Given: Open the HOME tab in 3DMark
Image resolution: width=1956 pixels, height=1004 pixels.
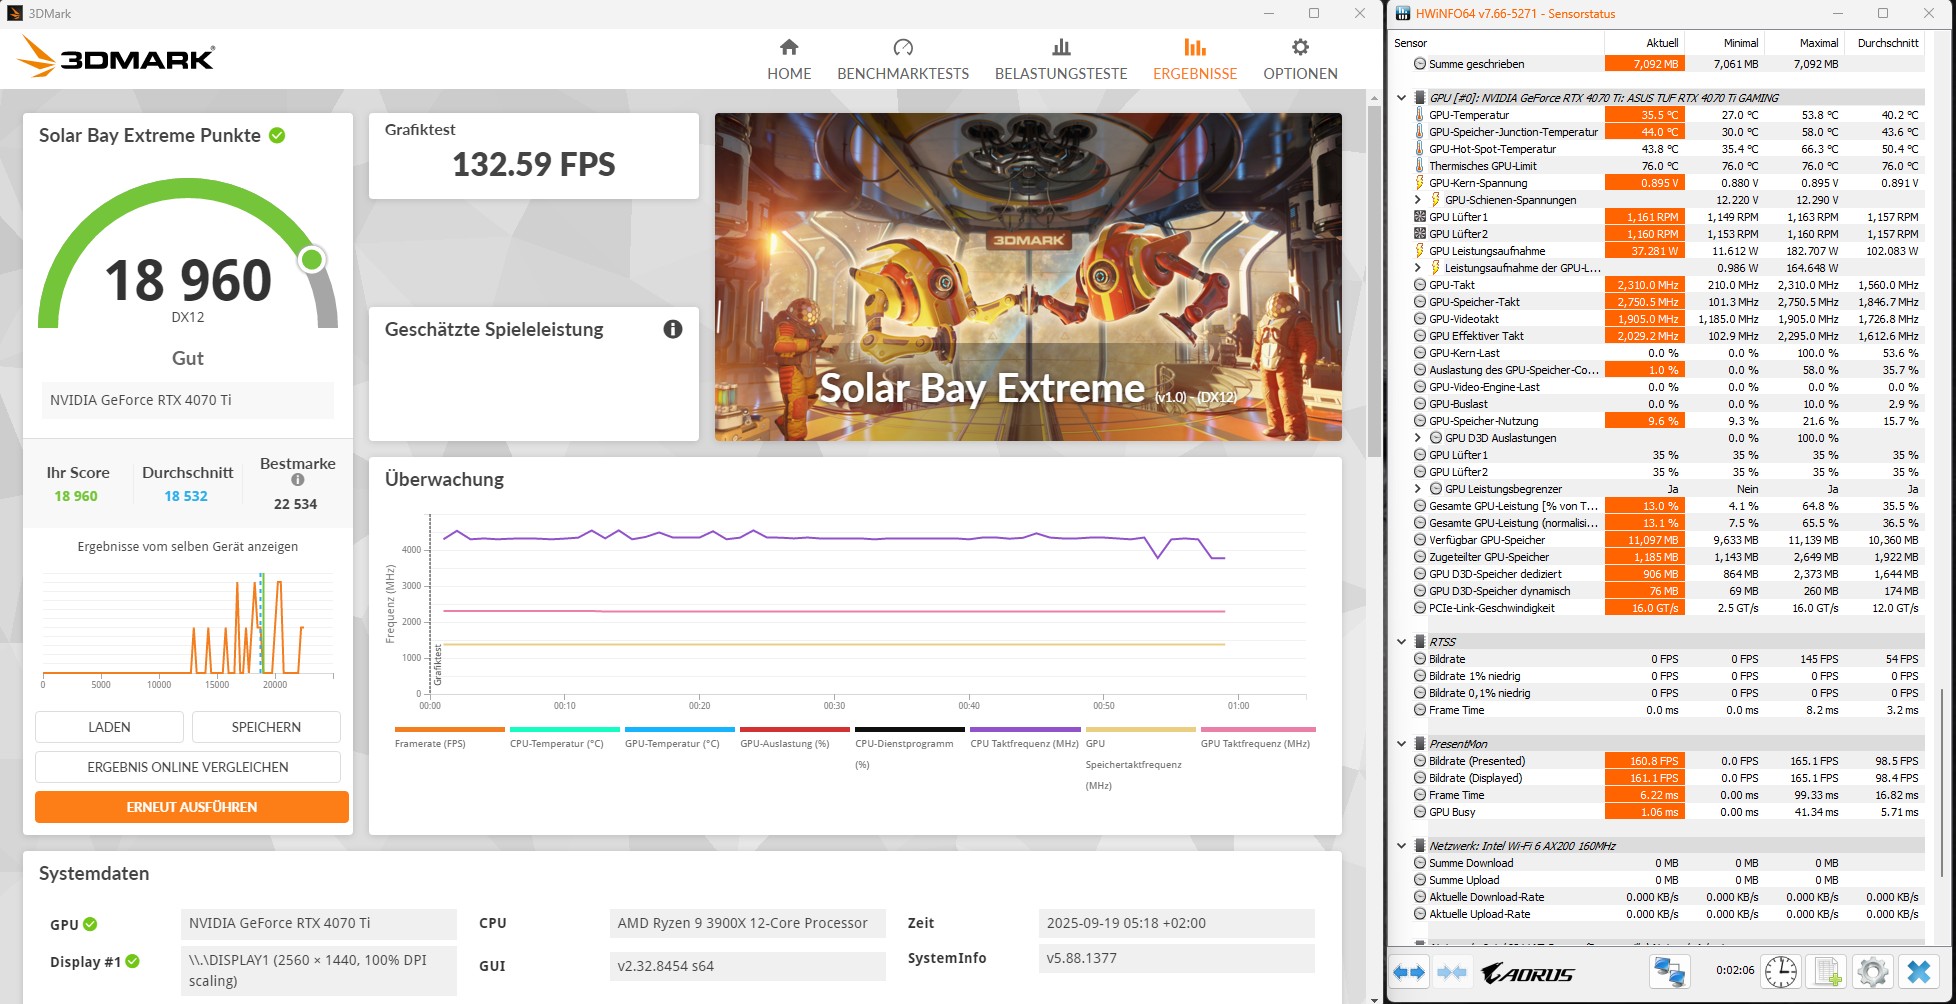Looking at the screenshot, I should coord(789,60).
